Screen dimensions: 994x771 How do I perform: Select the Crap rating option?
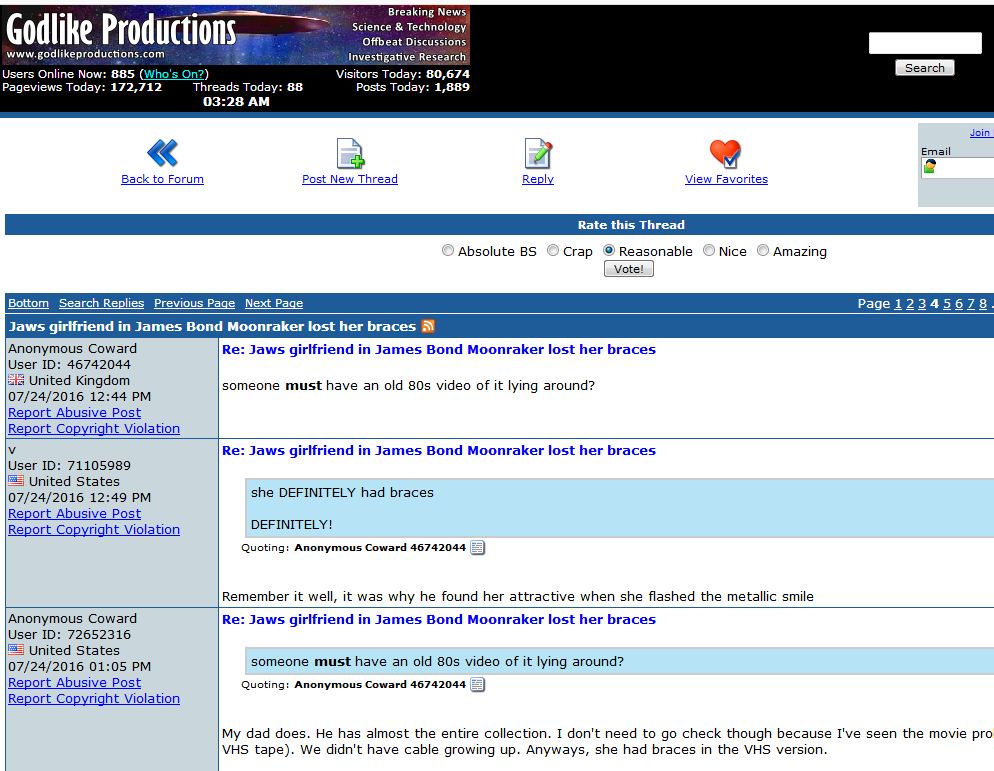tap(553, 250)
